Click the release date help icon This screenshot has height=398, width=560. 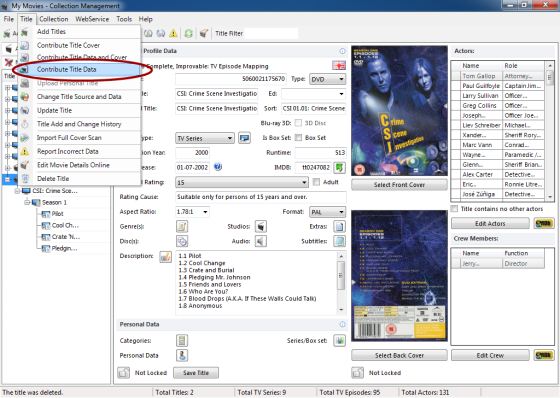click(218, 167)
